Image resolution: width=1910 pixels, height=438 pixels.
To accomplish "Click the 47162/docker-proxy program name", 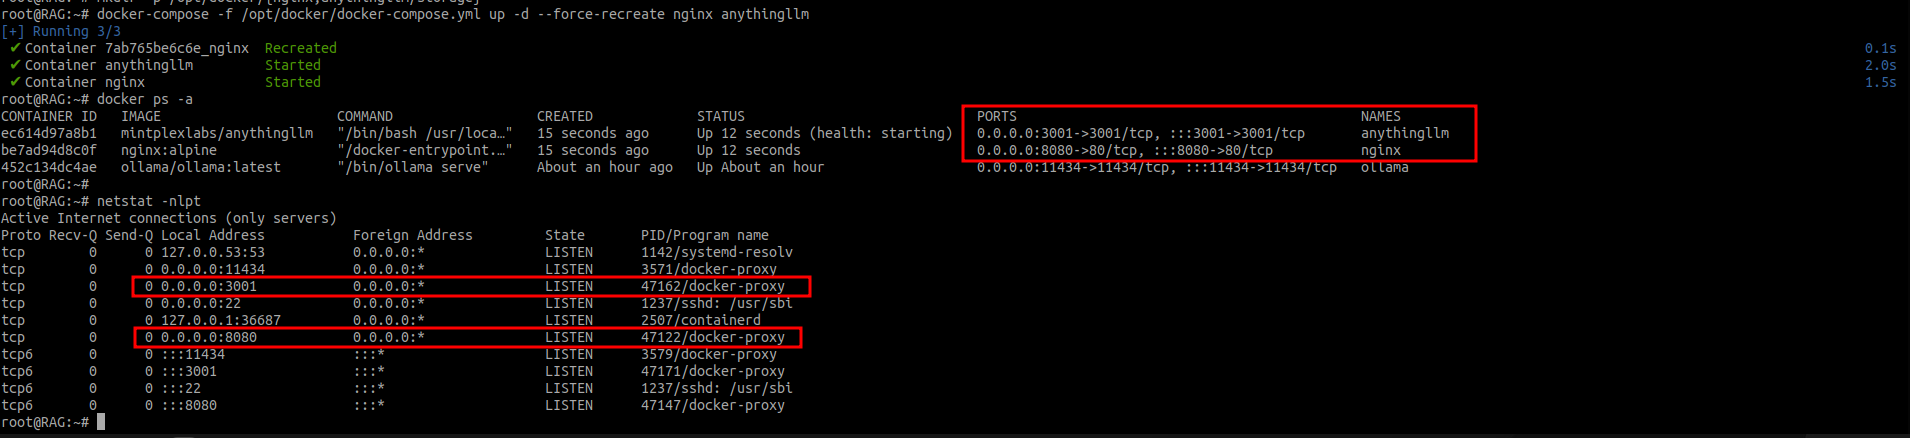I will coord(713,286).
